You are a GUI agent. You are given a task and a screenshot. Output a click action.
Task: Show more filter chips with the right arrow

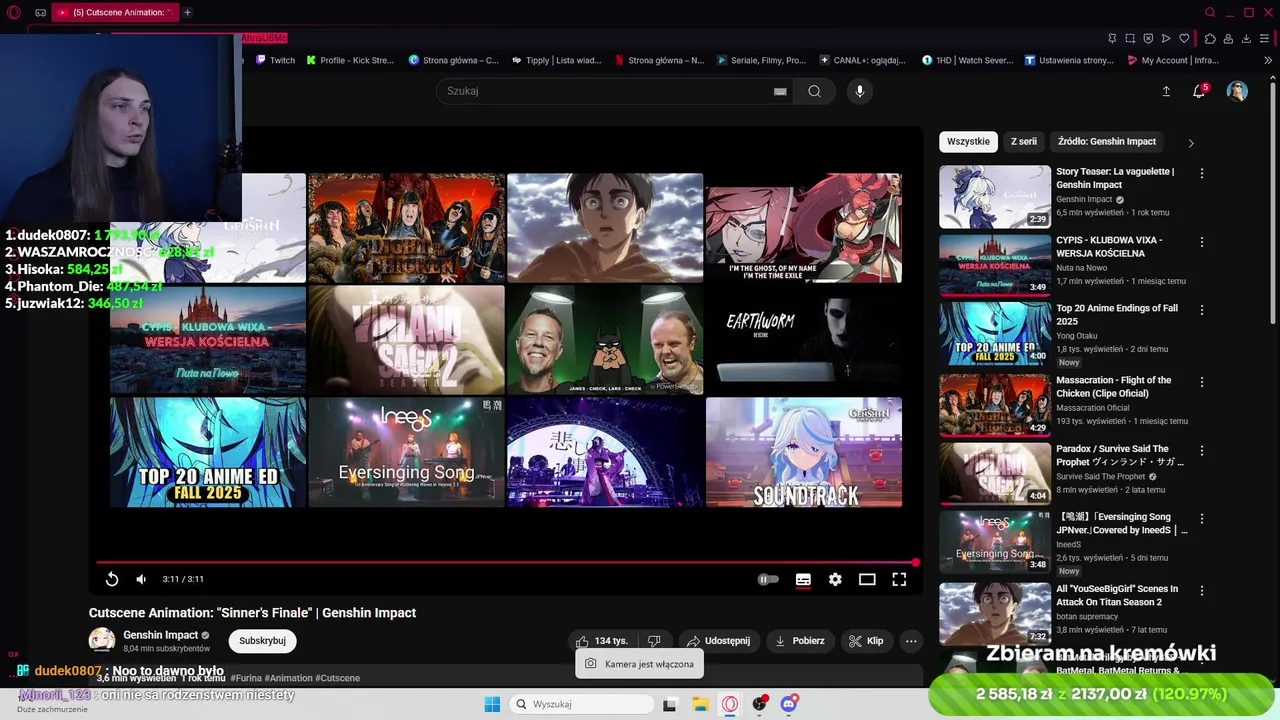[x=1191, y=143]
